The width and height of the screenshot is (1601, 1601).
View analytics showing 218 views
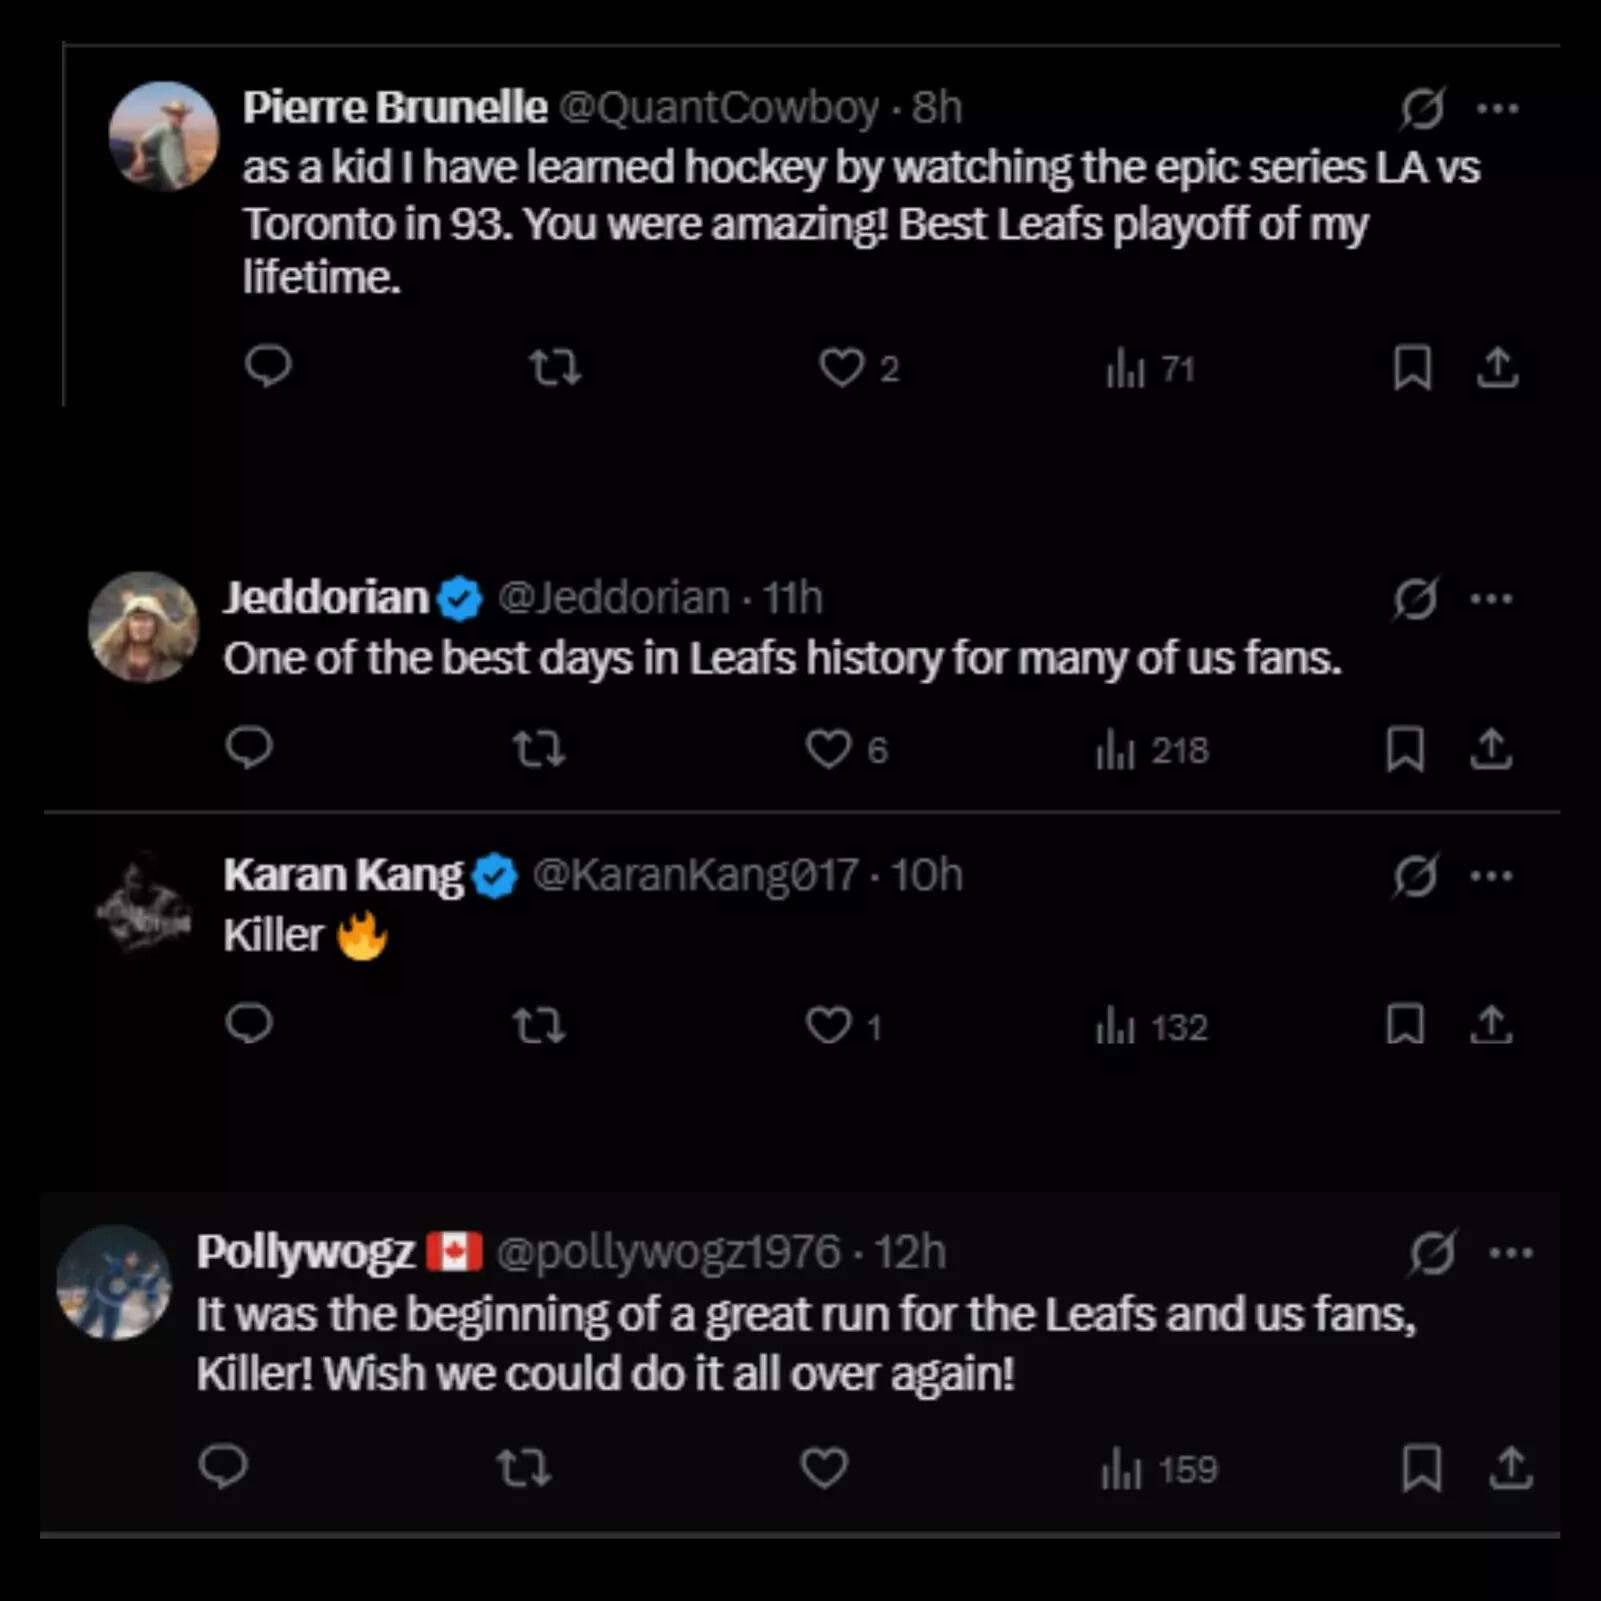pyautogui.click(x=1153, y=750)
